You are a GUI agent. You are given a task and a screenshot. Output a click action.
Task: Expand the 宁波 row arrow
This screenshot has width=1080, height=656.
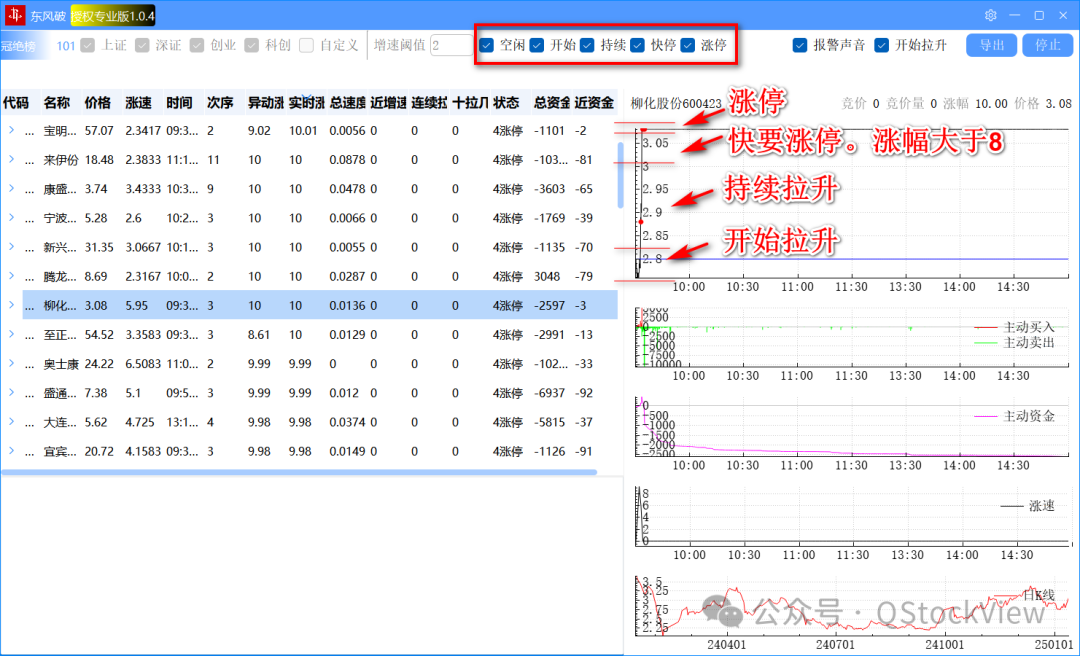pyautogui.click(x=12, y=218)
